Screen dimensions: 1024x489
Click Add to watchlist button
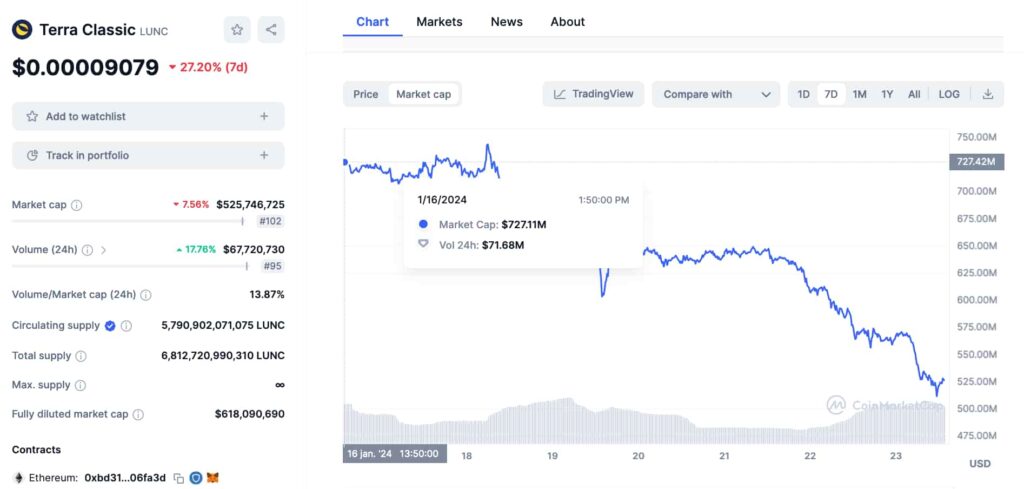[148, 117]
